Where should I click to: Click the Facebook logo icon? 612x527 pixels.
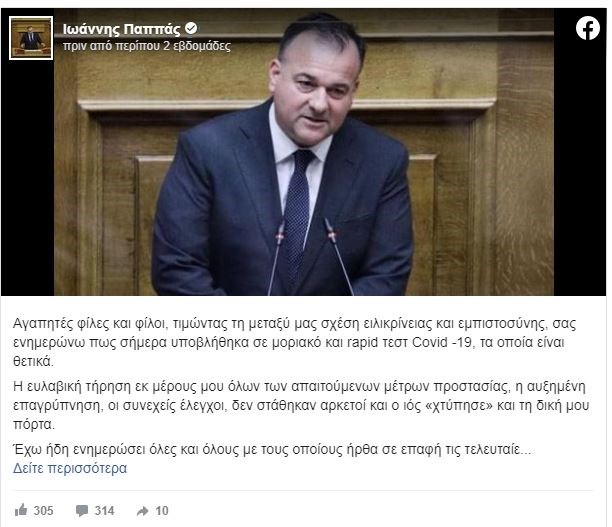pyautogui.click(x=587, y=28)
